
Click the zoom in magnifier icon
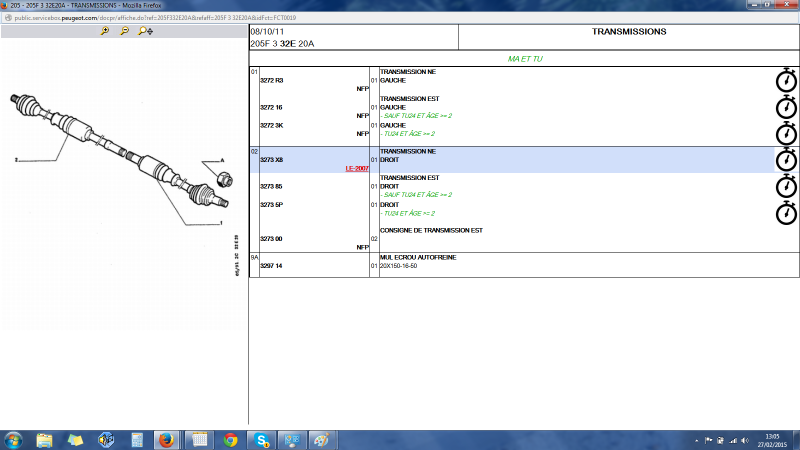pyautogui.click(x=105, y=31)
